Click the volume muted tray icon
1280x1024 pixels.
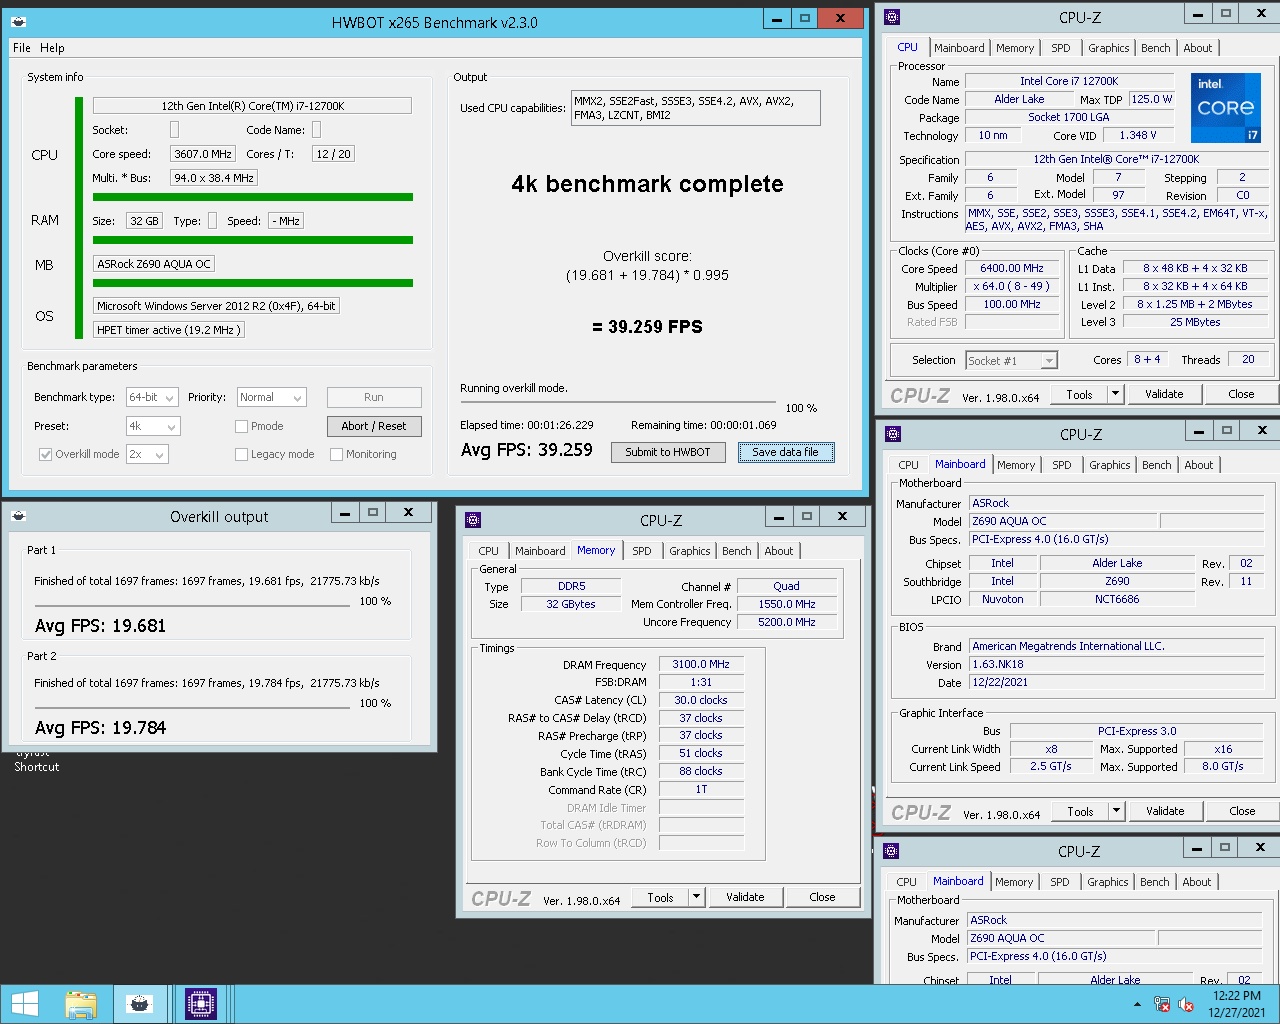coord(1187,1004)
